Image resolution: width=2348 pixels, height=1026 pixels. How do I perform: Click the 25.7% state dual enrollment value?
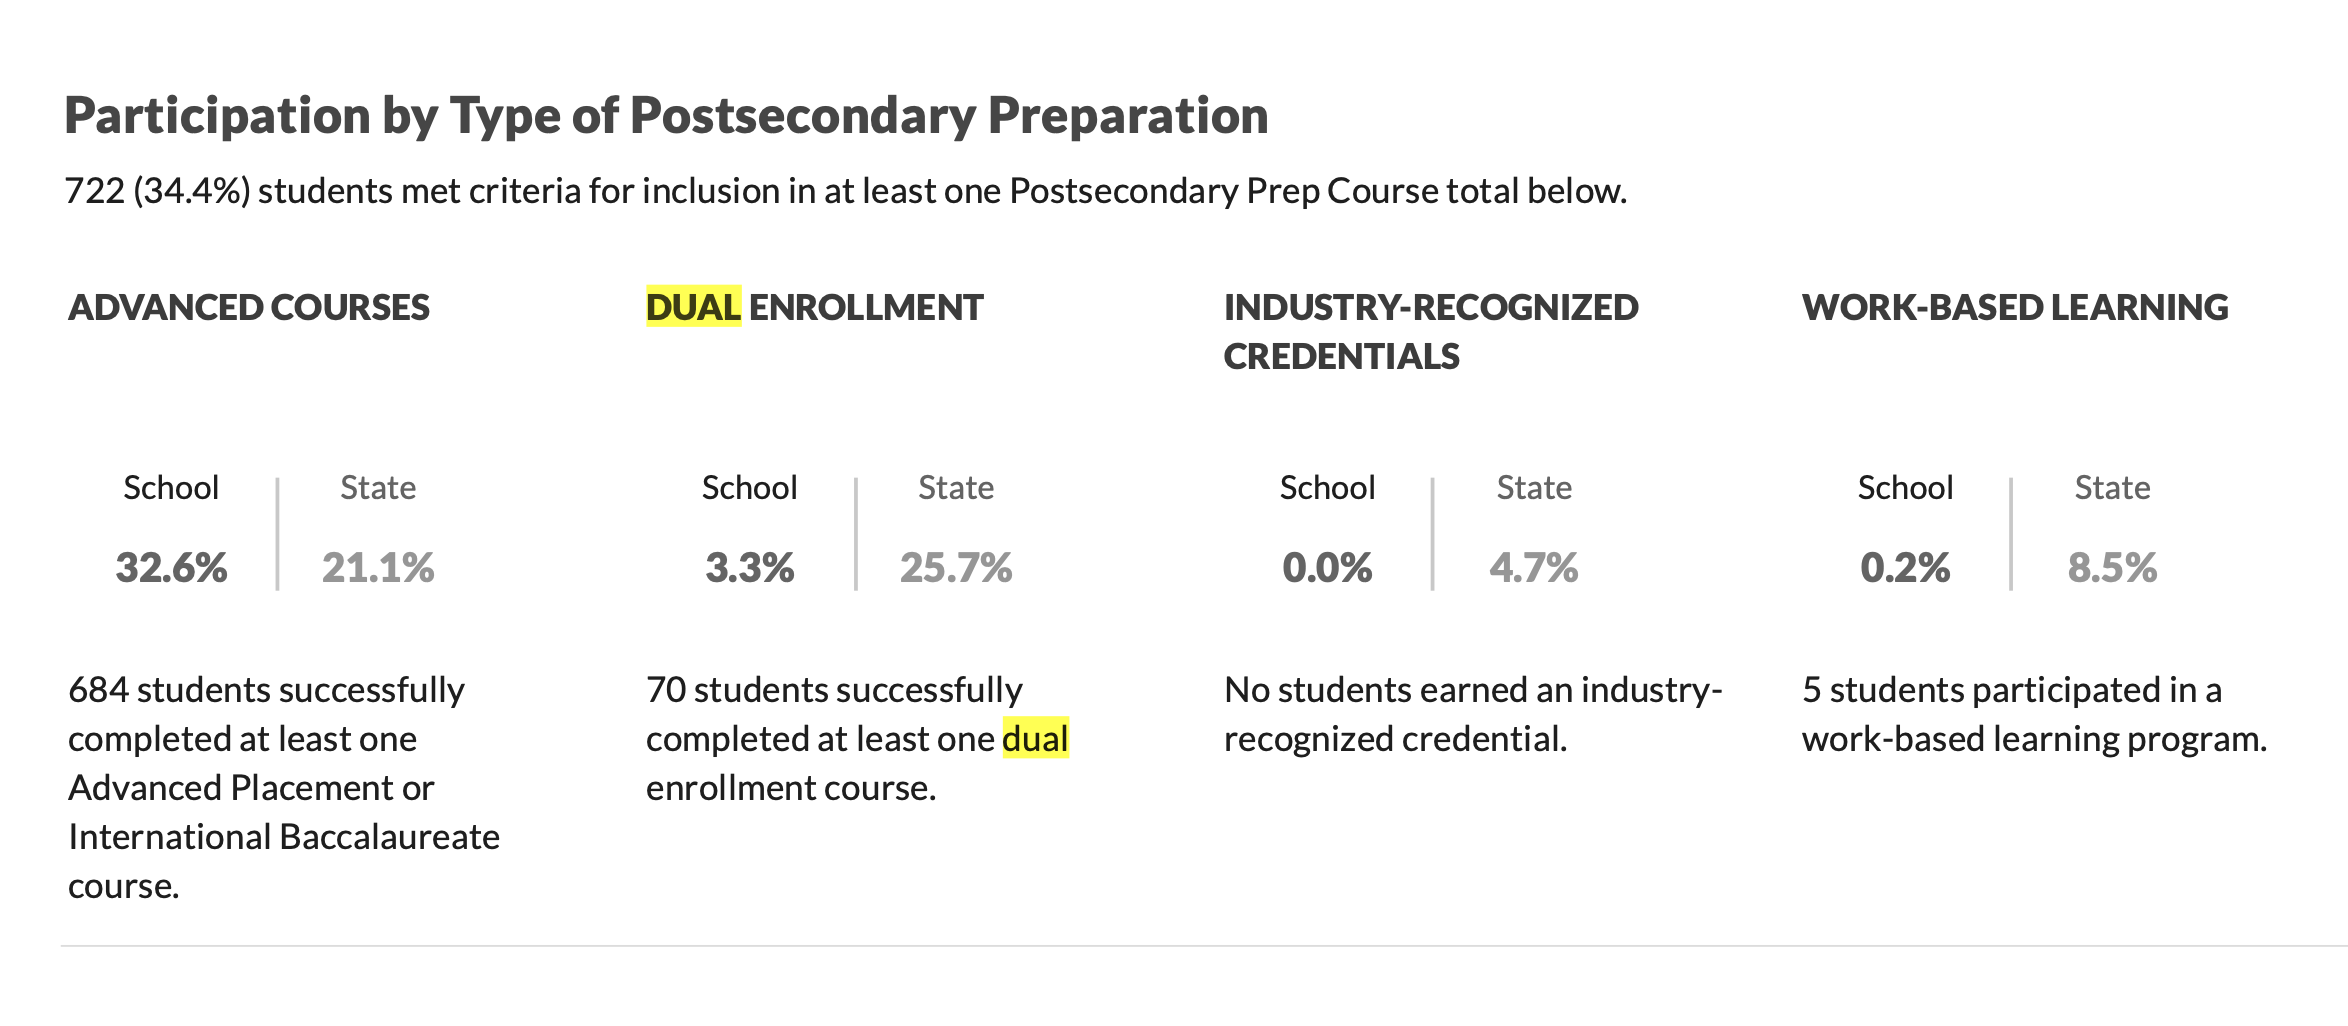(x=956, y=568)
